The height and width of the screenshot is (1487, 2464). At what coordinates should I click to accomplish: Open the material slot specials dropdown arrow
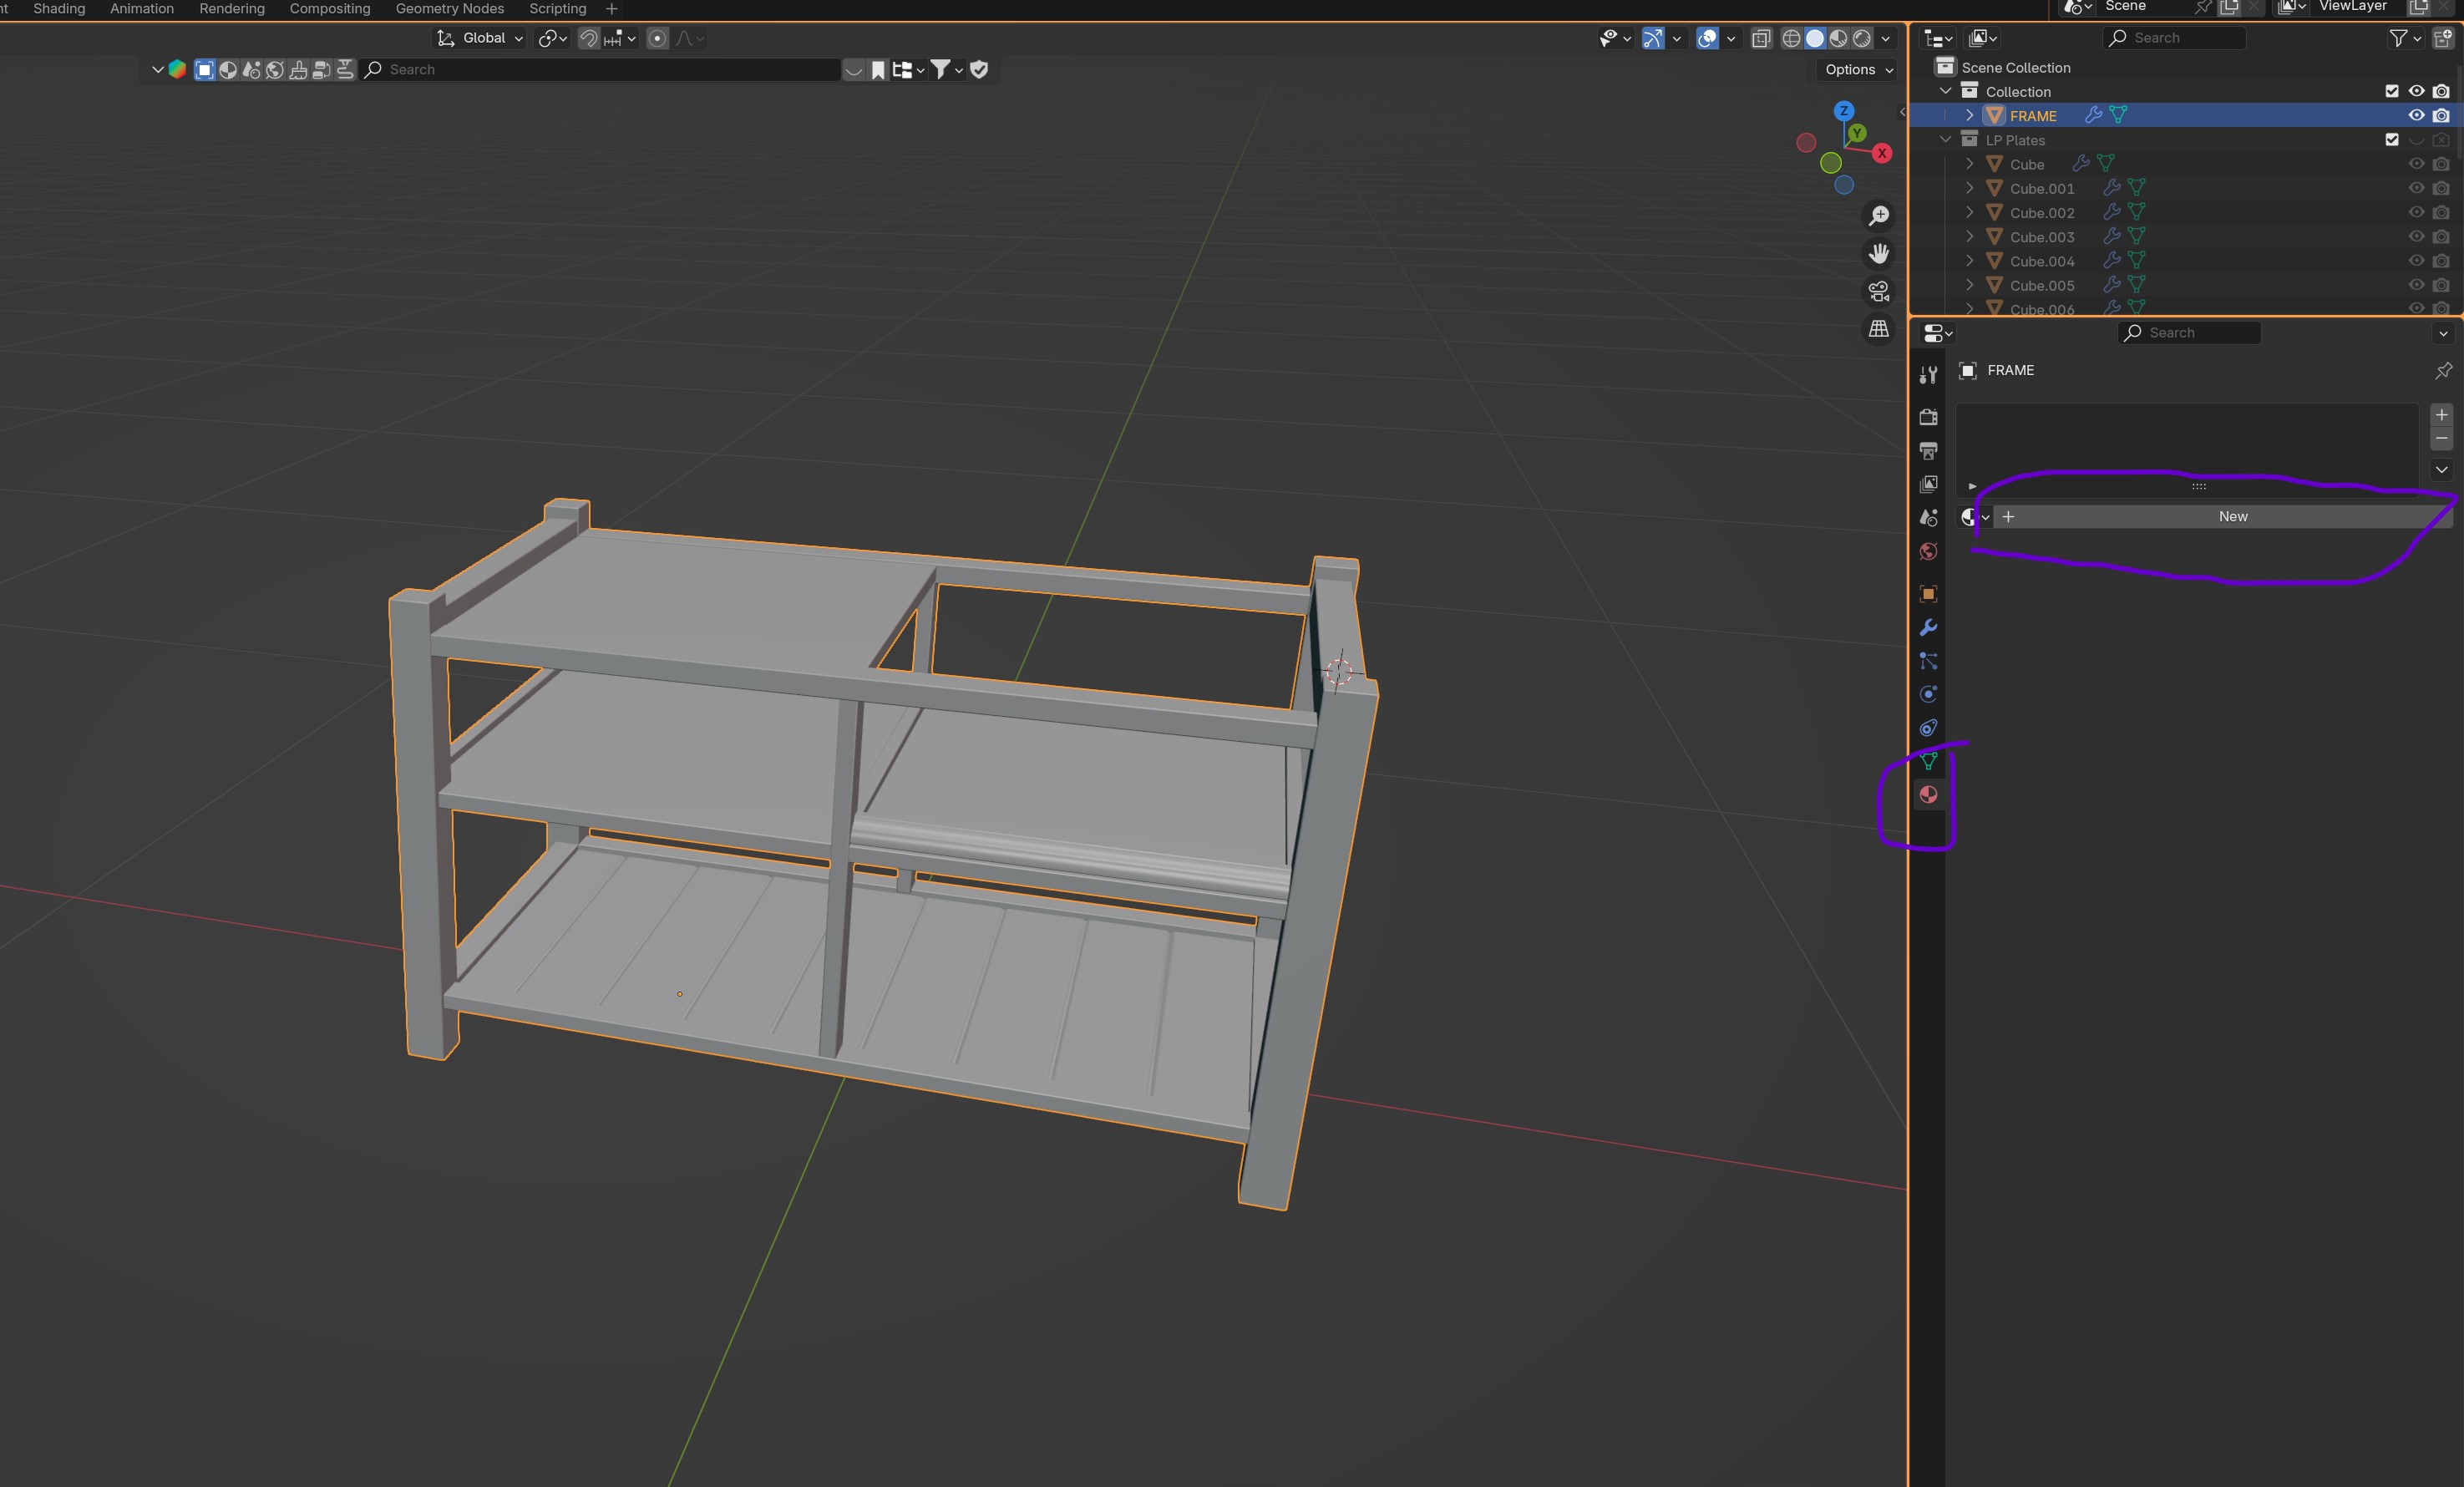tap(2441, 470)
